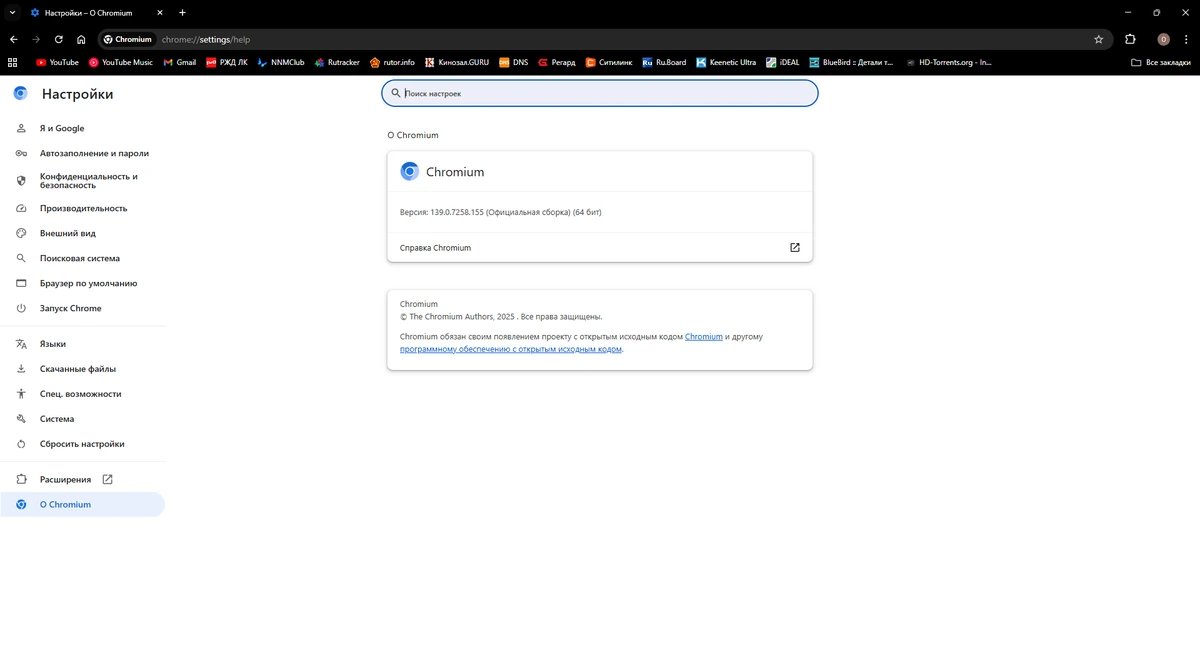
Task: Open the iDEAL bookmark
Action: (783, 62)
